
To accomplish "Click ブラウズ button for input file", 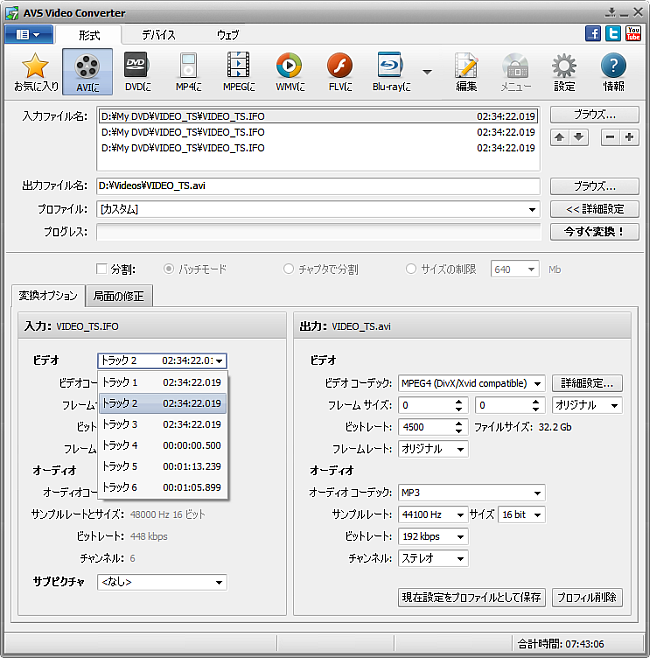I will click(x=595, y=115).
